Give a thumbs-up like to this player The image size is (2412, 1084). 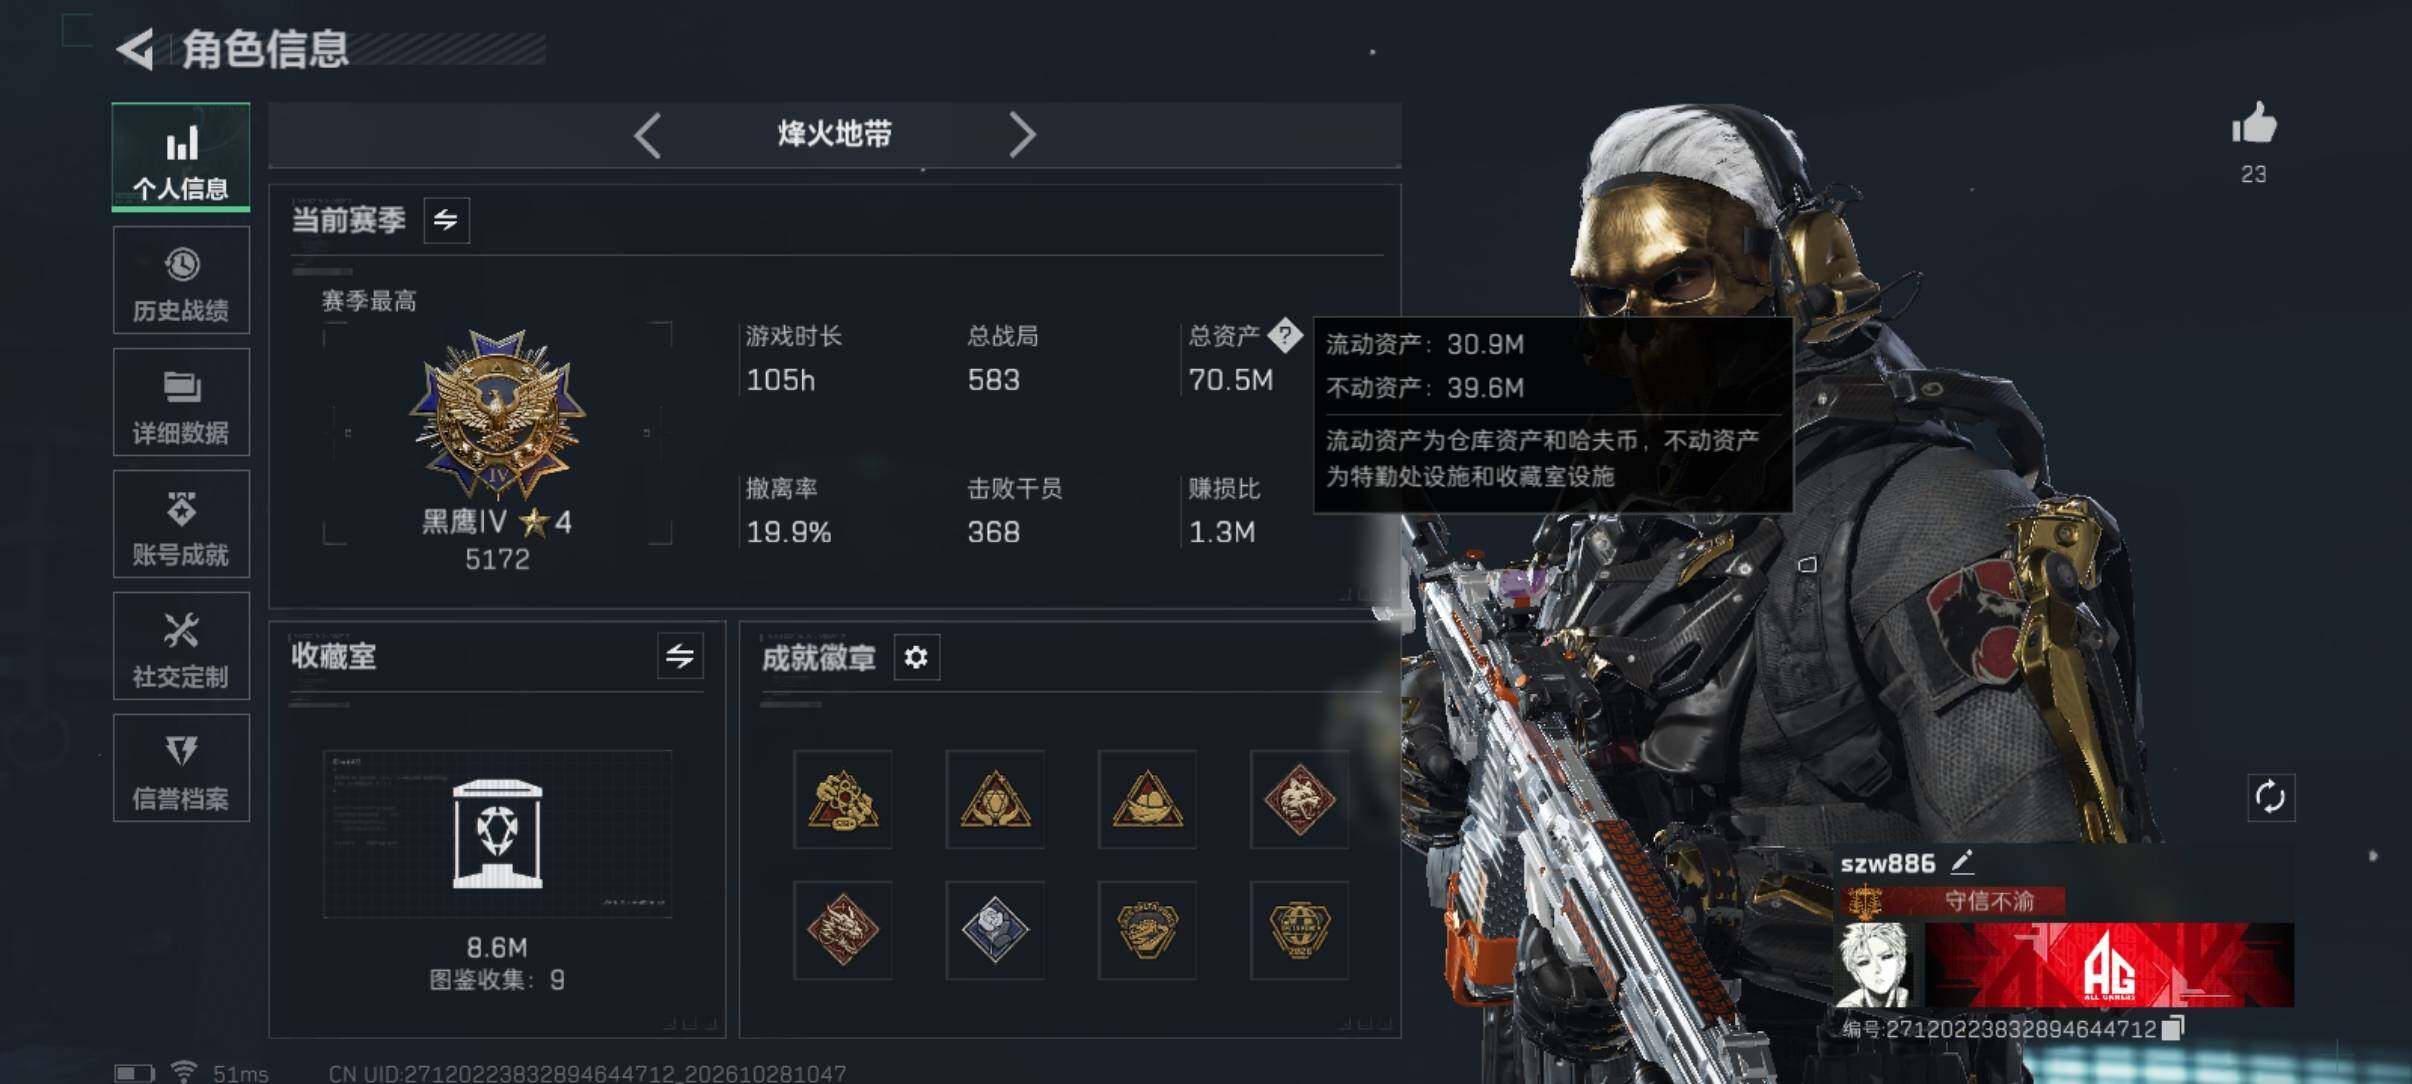coord(2254,125)
